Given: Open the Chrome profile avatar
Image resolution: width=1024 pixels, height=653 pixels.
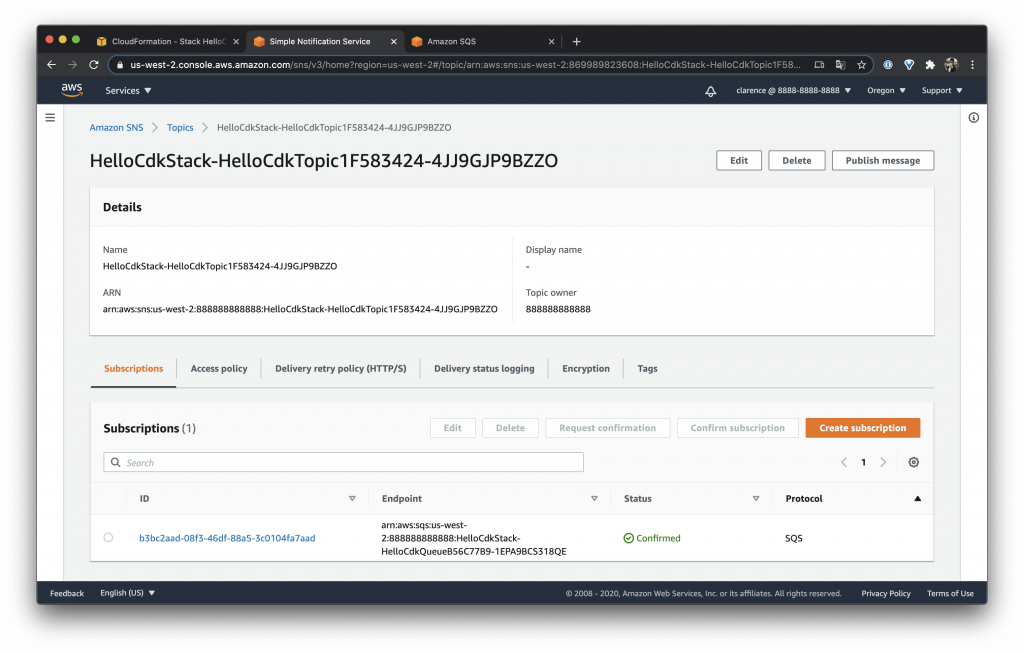Looking at the screenshot, I should 951,65.
